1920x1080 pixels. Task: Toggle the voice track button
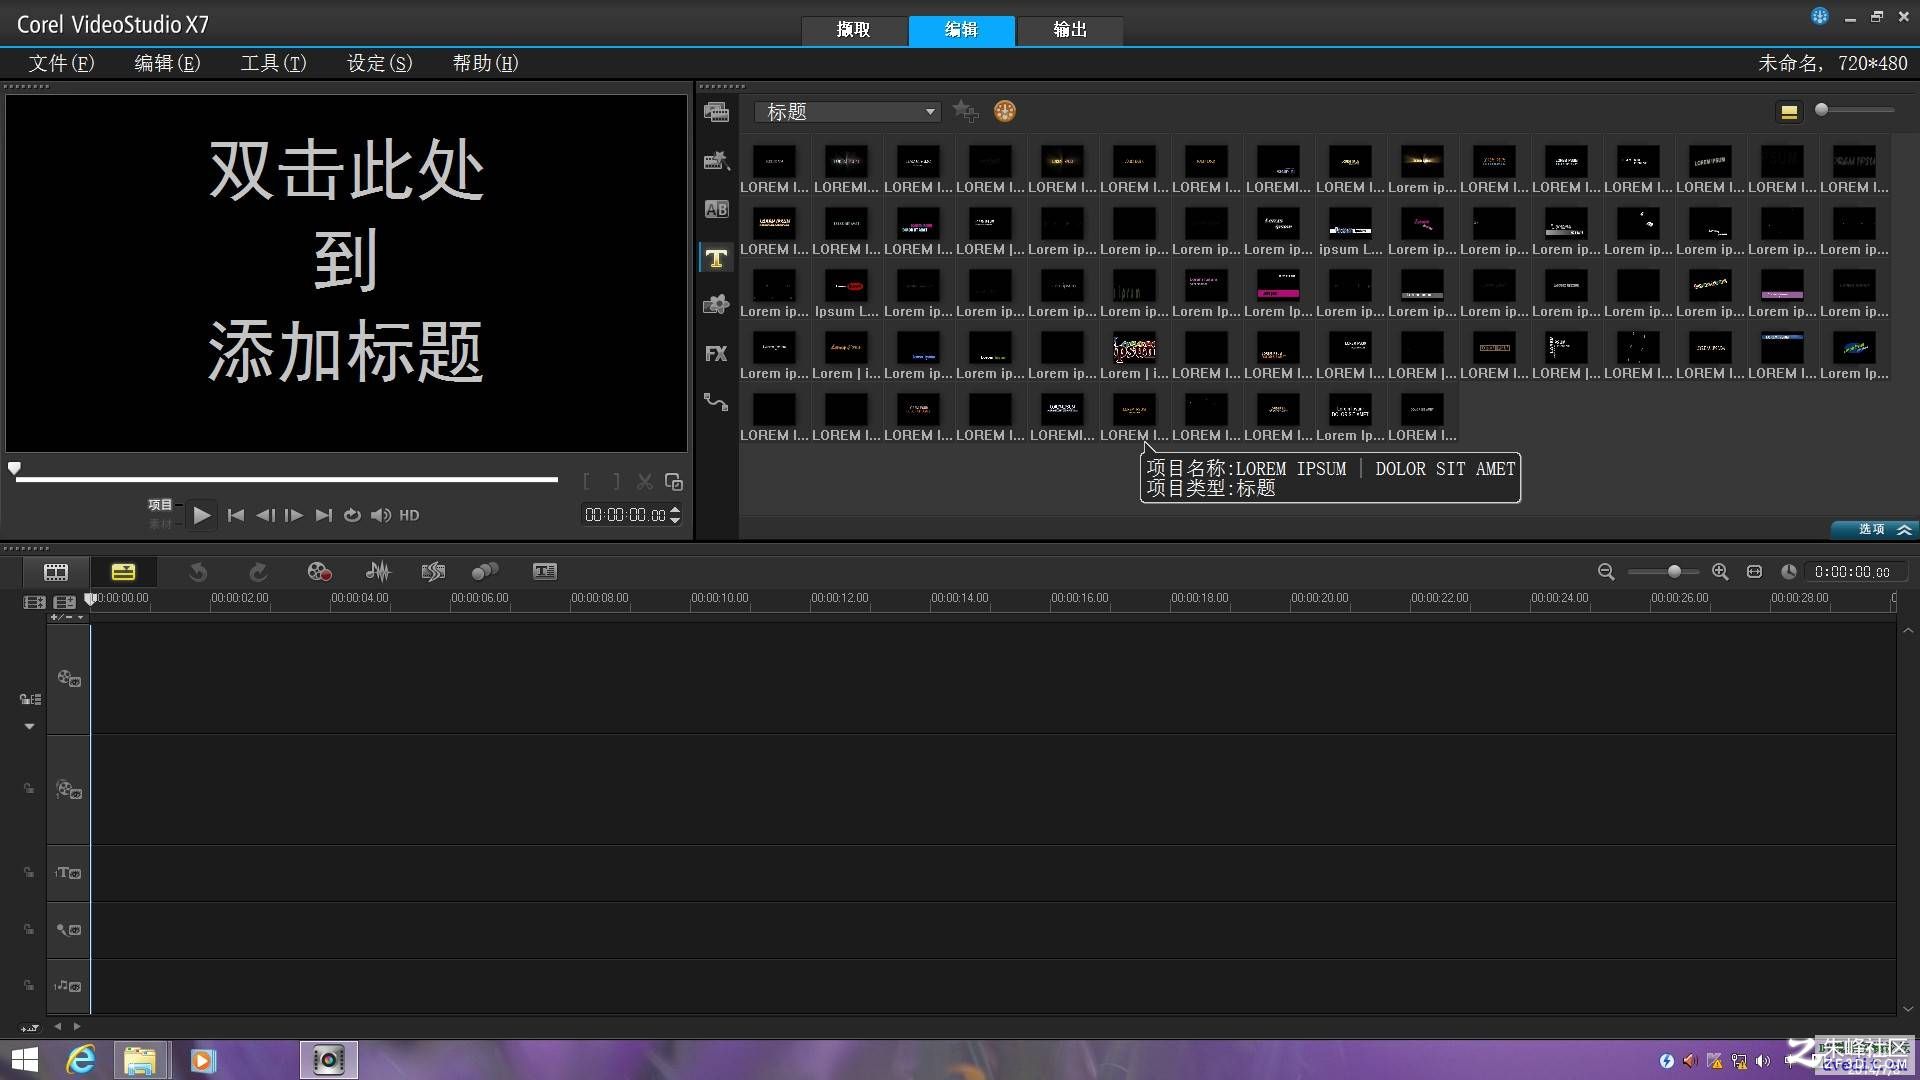(x=68, y=930)
